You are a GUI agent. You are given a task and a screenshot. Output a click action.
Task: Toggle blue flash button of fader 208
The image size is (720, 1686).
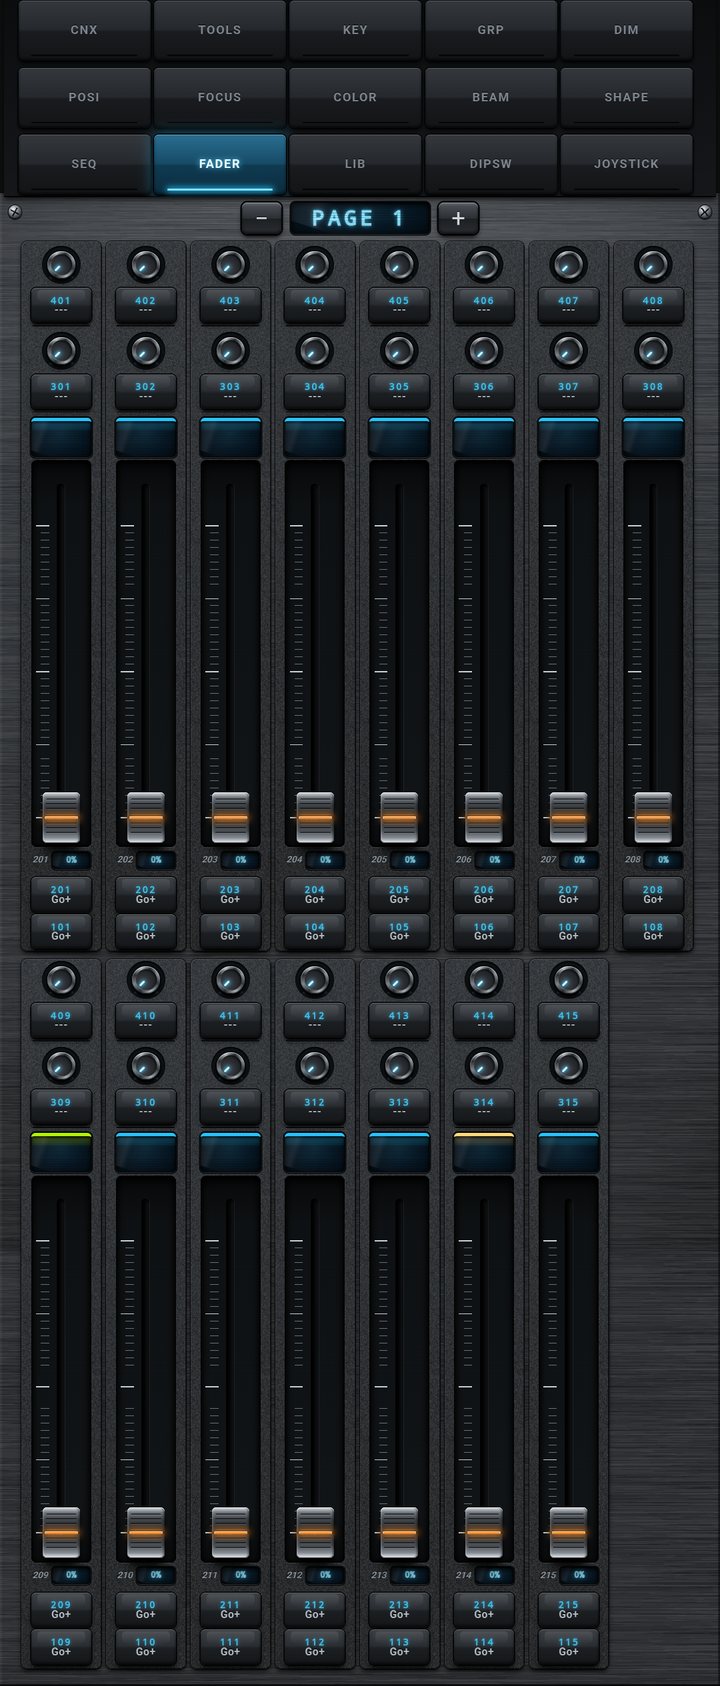point(653,437)
